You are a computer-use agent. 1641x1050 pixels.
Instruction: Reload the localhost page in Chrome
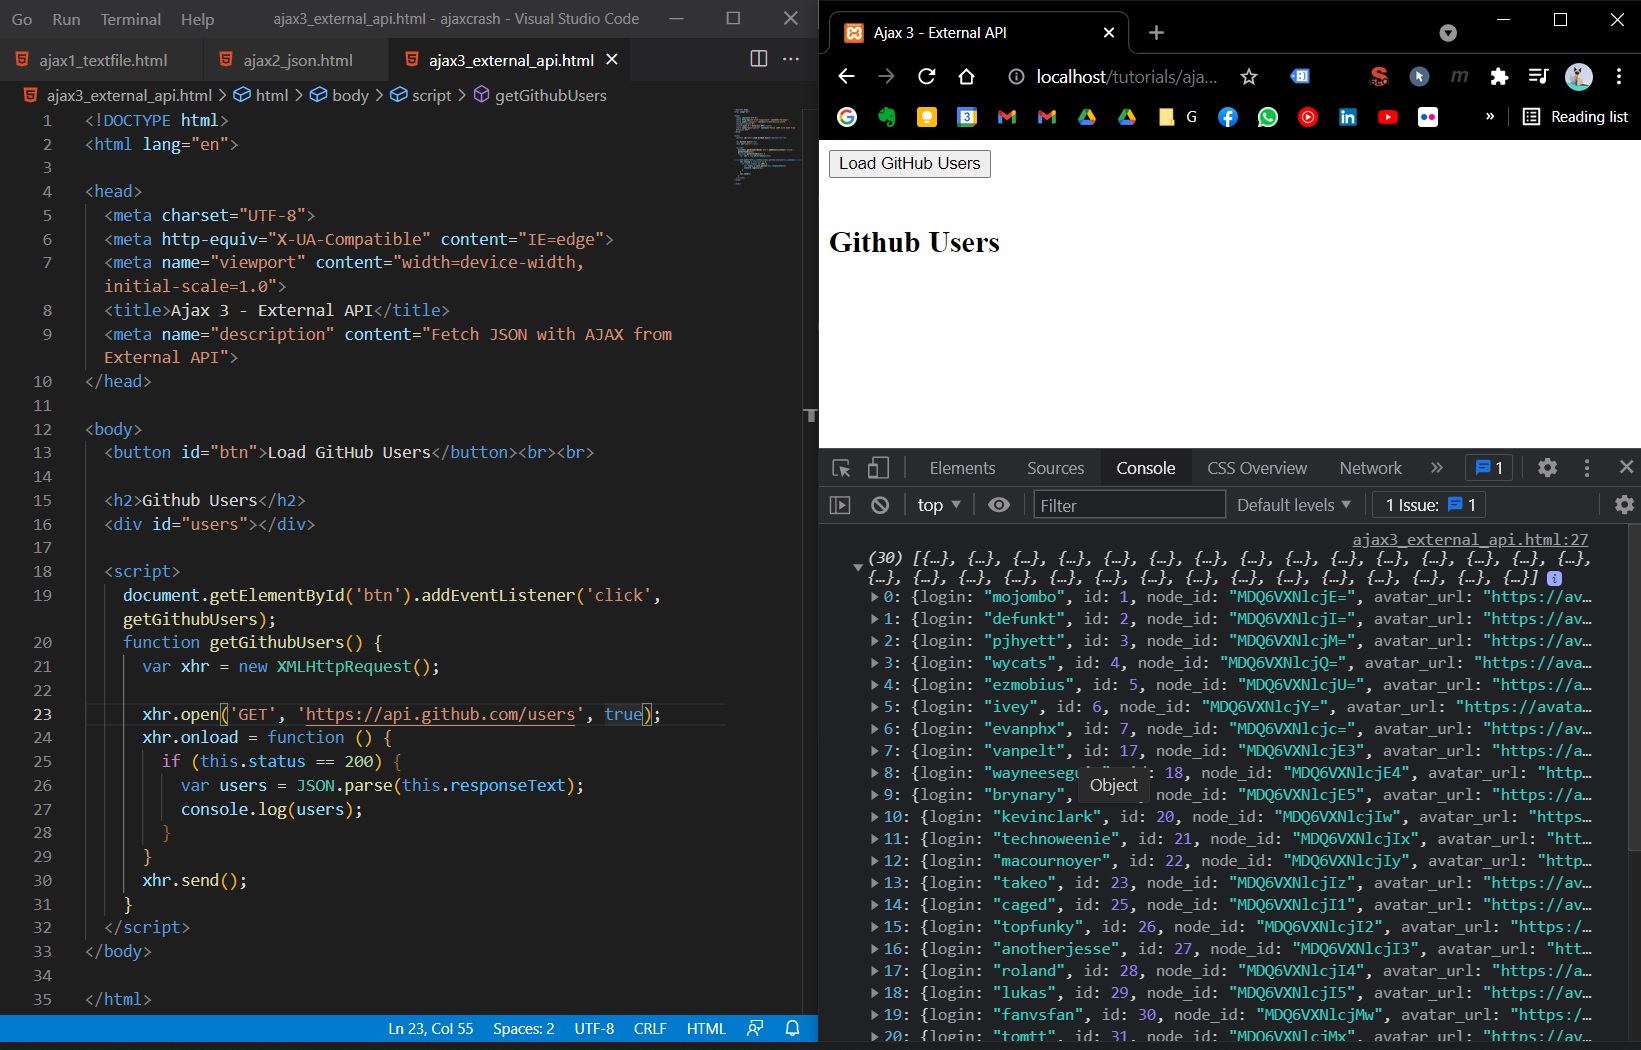click(927, 76)
